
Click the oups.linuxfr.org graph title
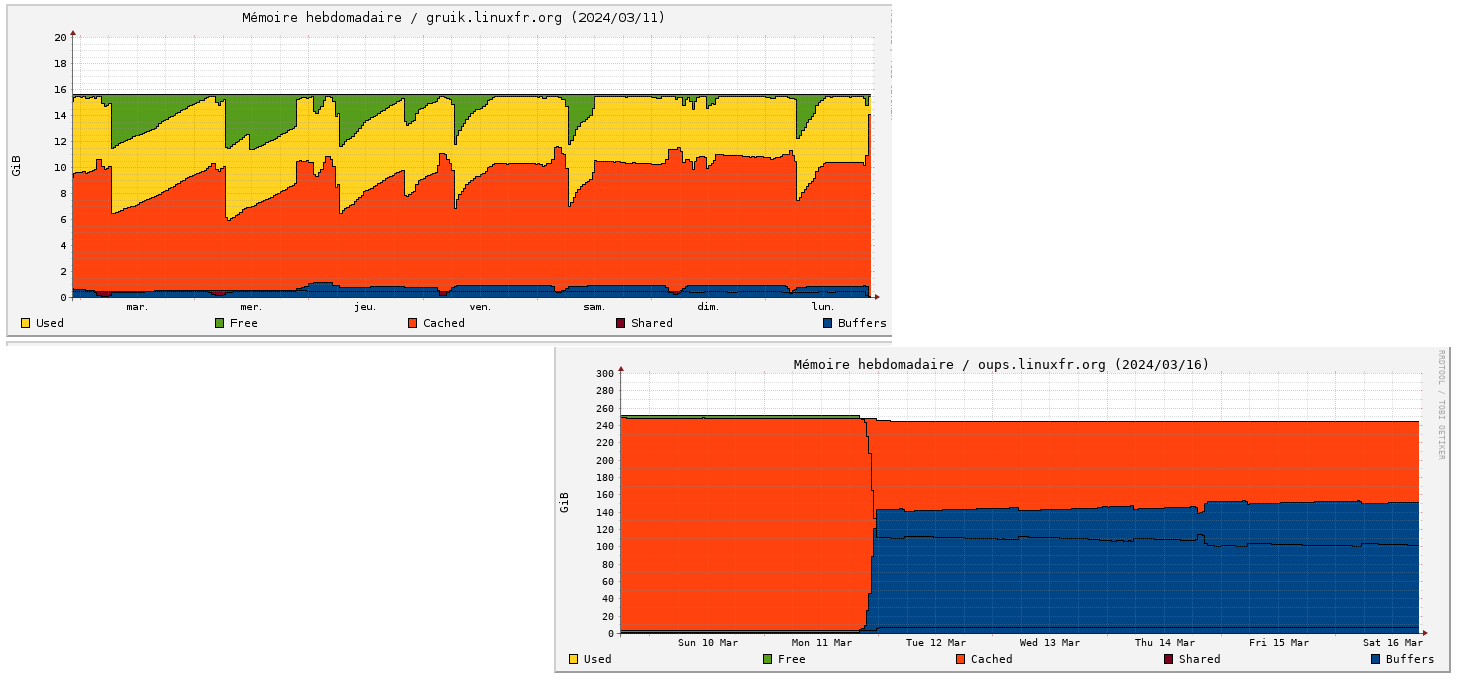1001,365
